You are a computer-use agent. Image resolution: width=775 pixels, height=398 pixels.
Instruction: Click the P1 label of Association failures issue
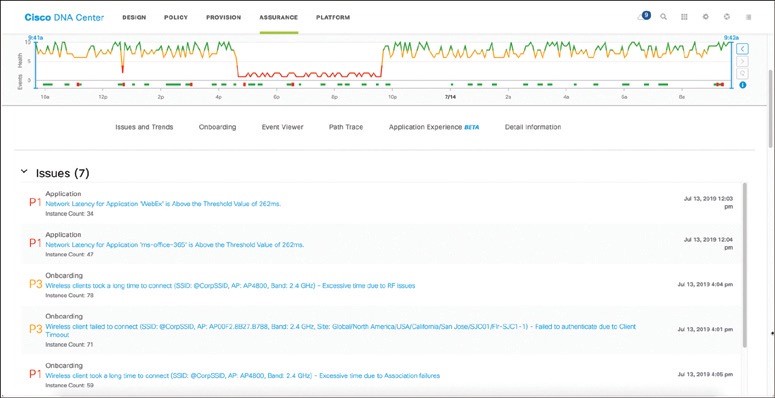pyautogui.click(x=35, y=374)
